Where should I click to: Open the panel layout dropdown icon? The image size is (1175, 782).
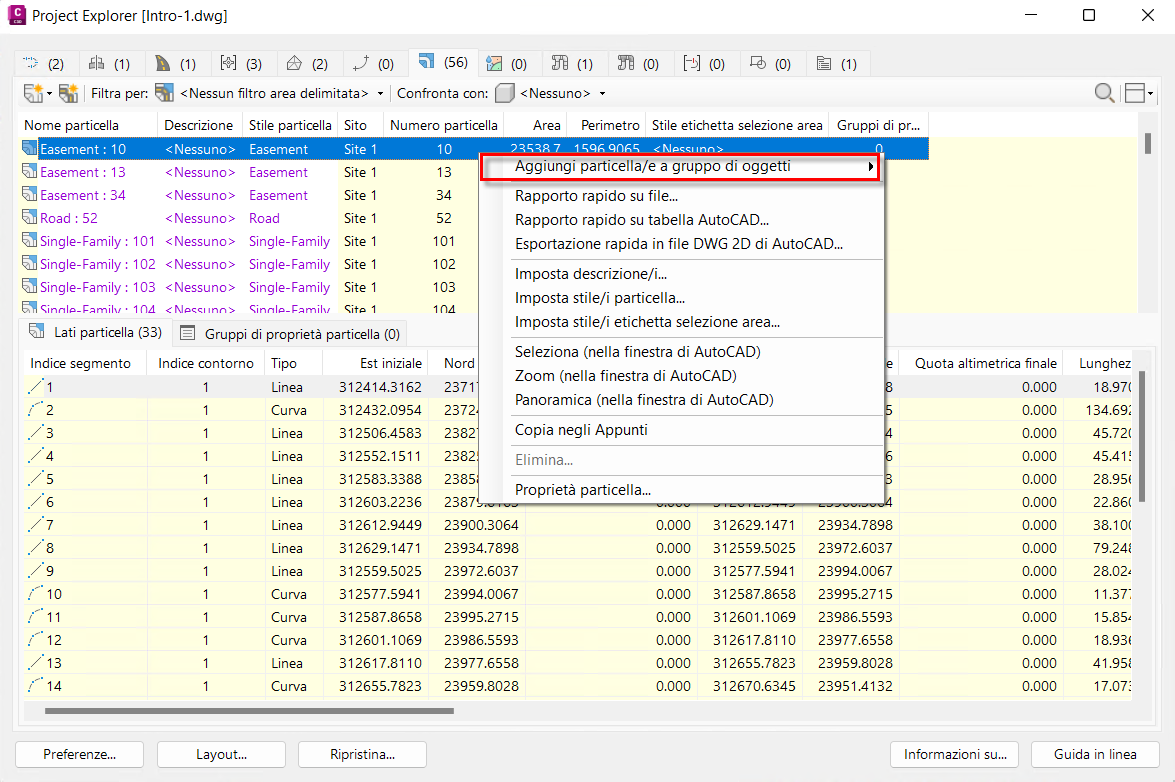tap(1138, 93)
